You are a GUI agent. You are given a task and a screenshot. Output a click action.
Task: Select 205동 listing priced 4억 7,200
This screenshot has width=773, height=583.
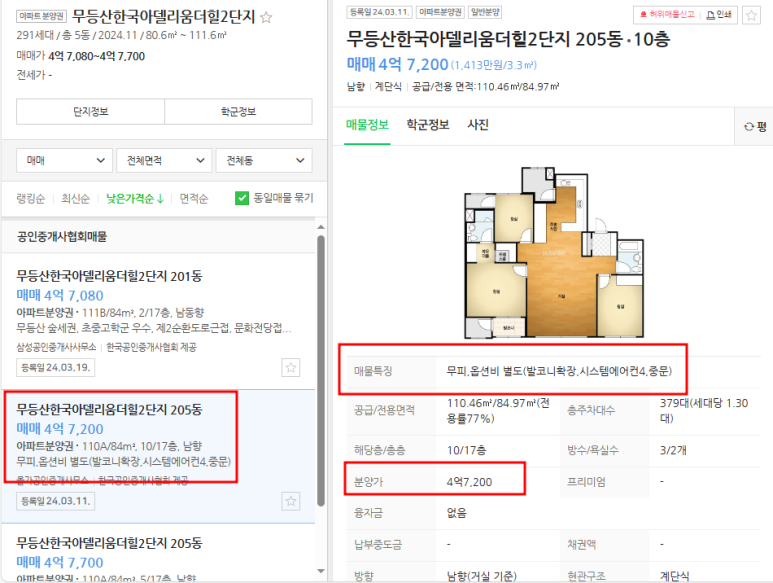pos(158,456)
